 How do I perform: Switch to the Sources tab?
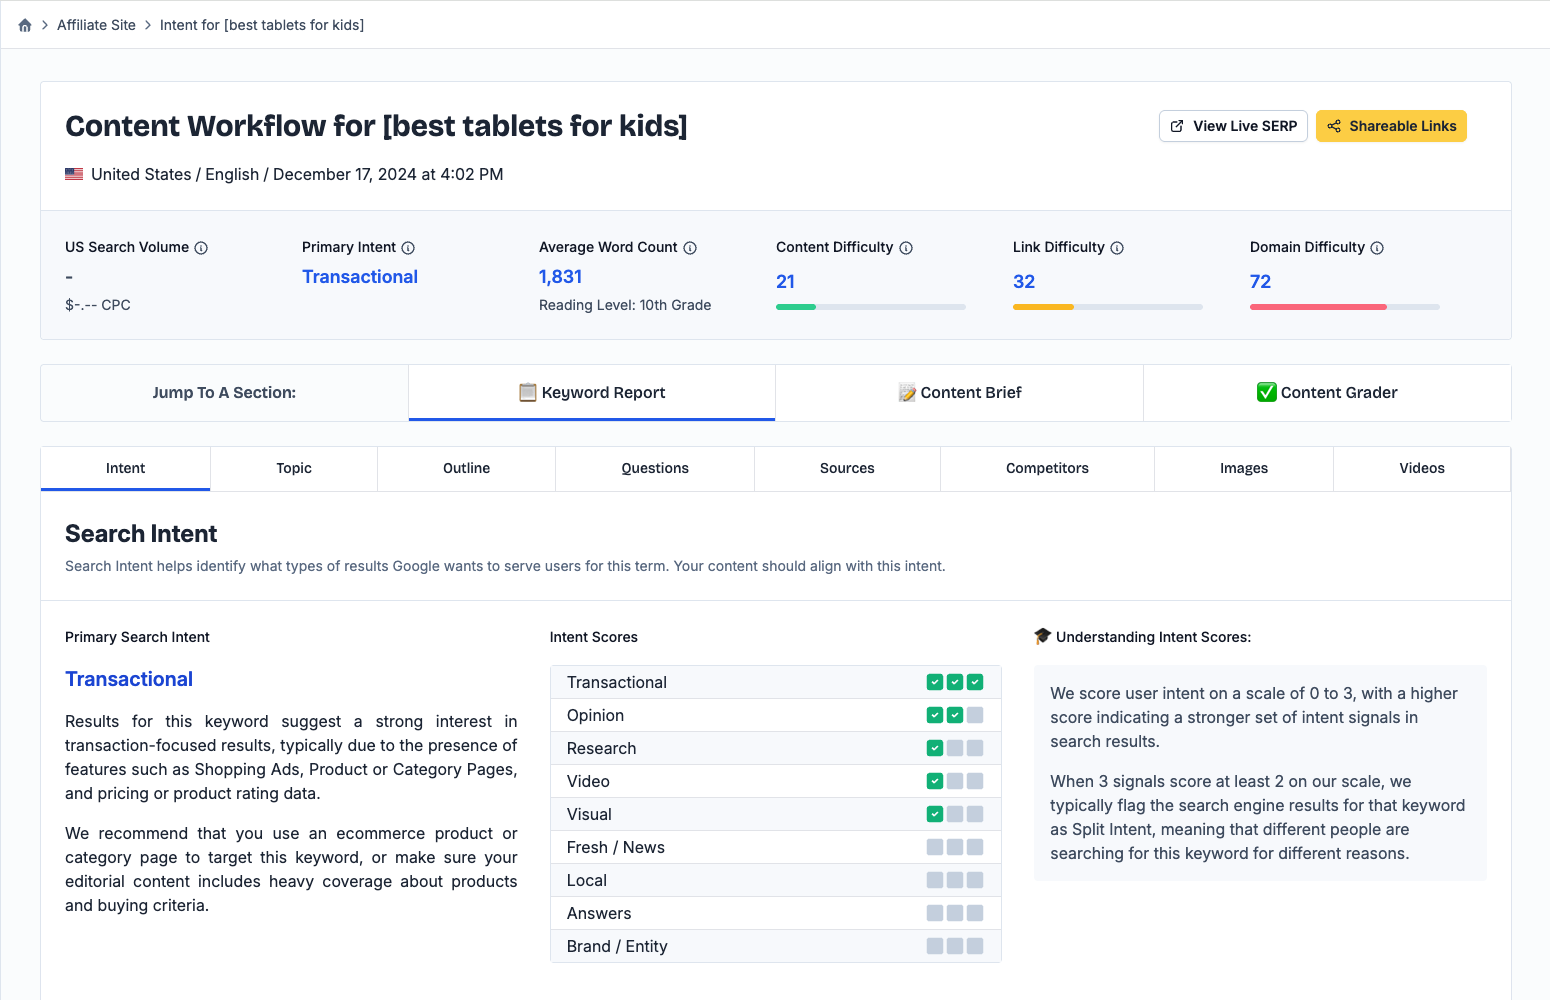[x=846, y=468]
